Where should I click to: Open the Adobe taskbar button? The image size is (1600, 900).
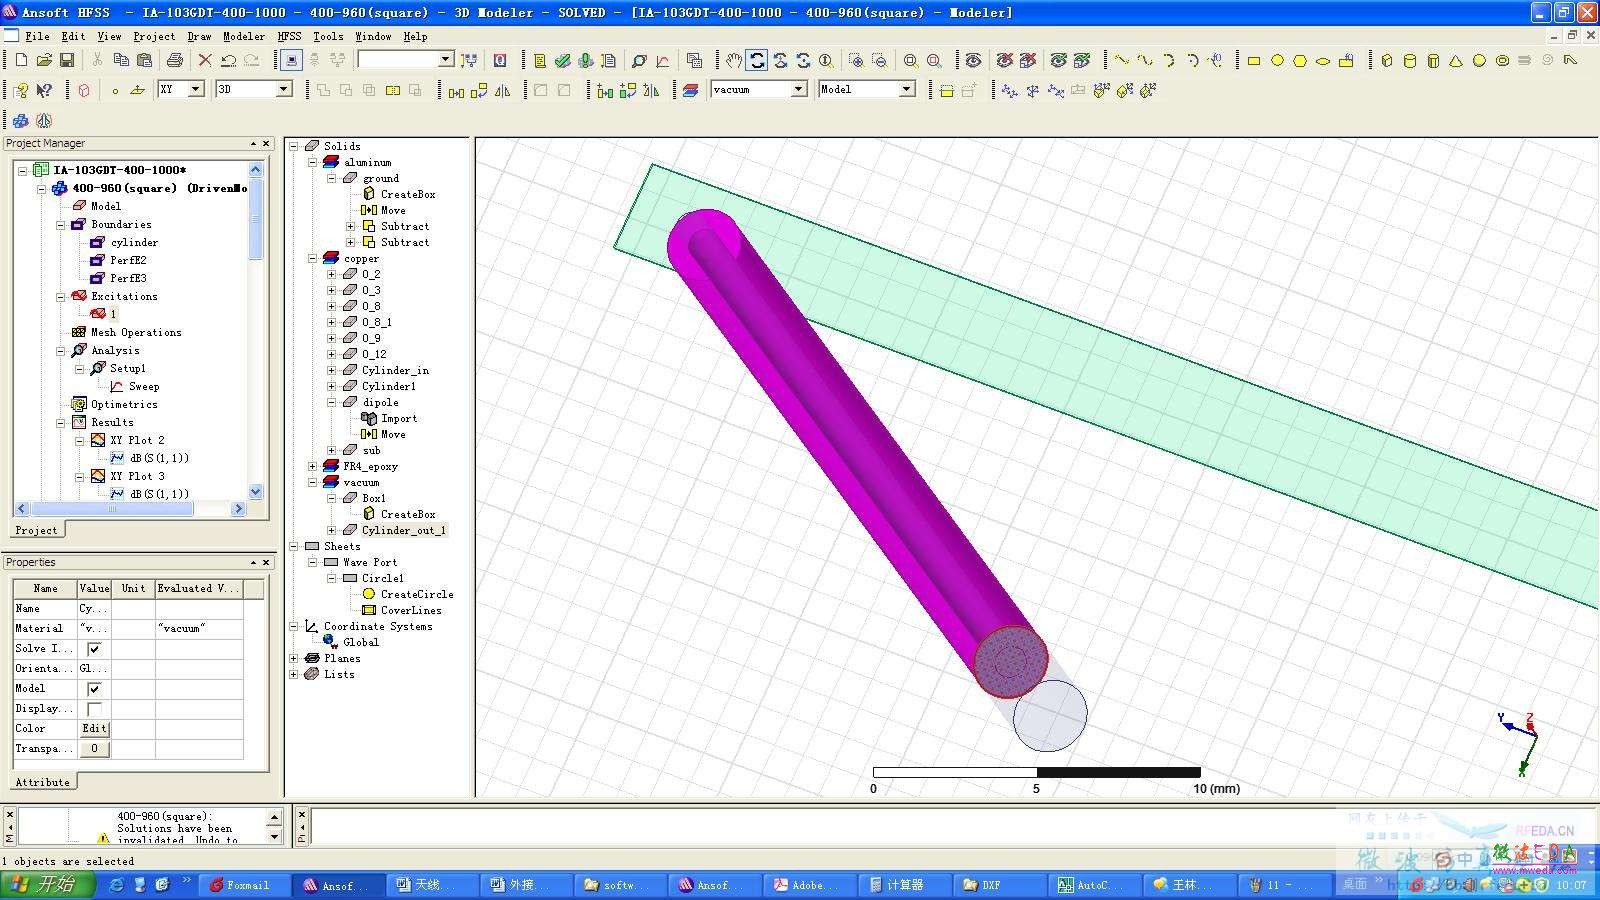point(809,885)
